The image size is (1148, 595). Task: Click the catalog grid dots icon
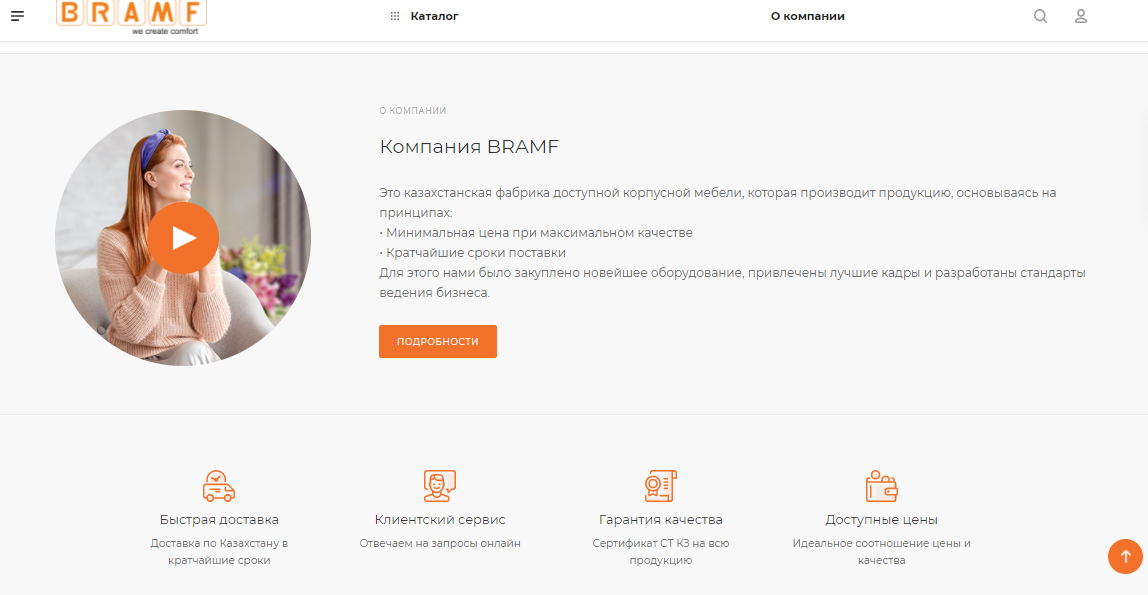click(x=395, y=16)
